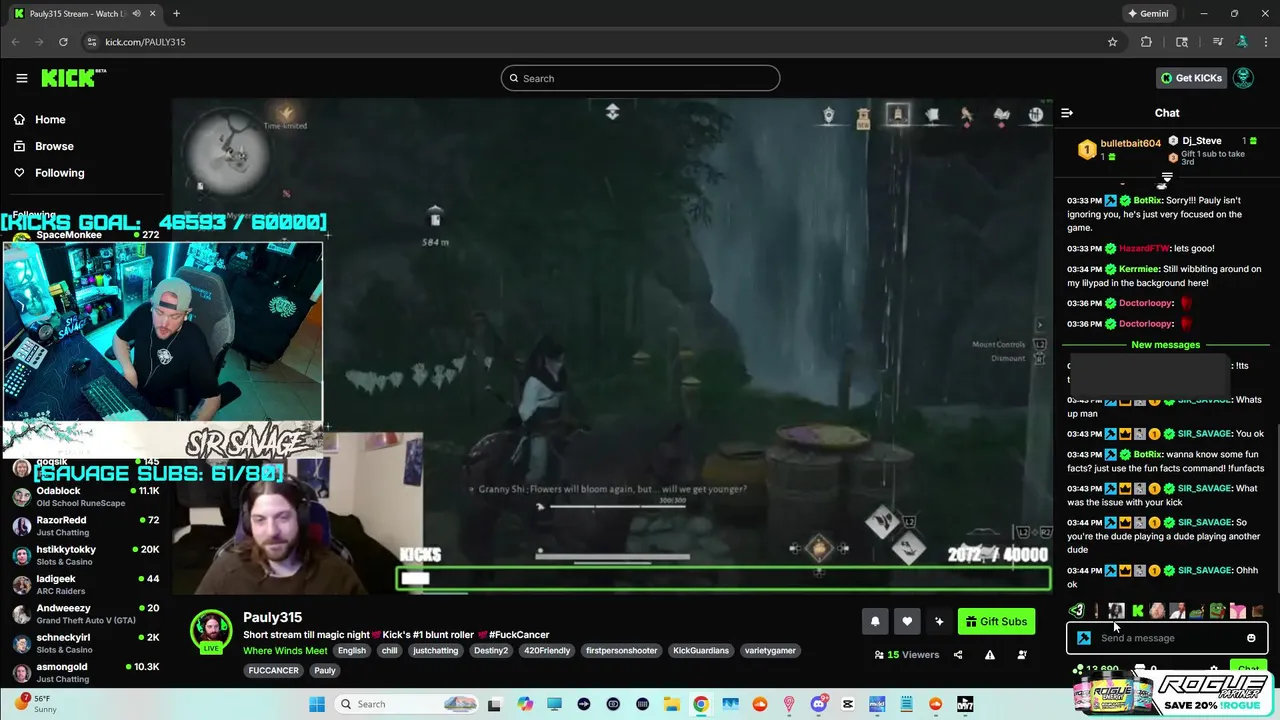
Task: Open schneckyirl channel in sidebar
Action: 86,643
